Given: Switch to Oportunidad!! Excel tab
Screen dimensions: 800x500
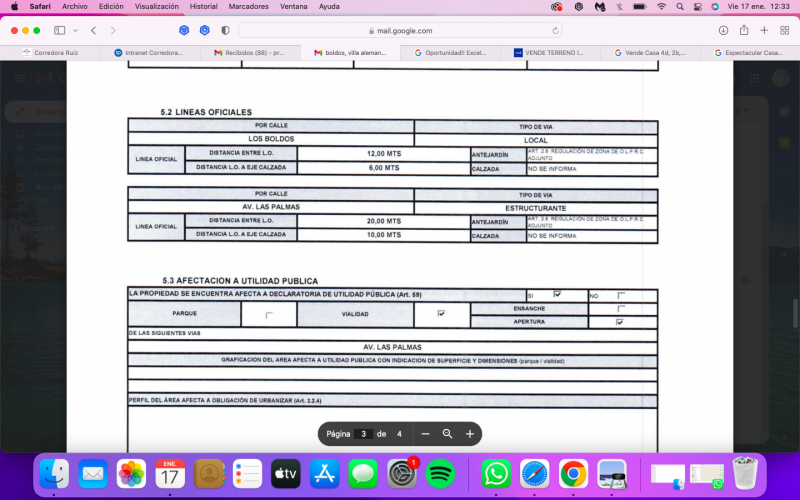Looking at the screenshot, I should click(x=450, y=53).
